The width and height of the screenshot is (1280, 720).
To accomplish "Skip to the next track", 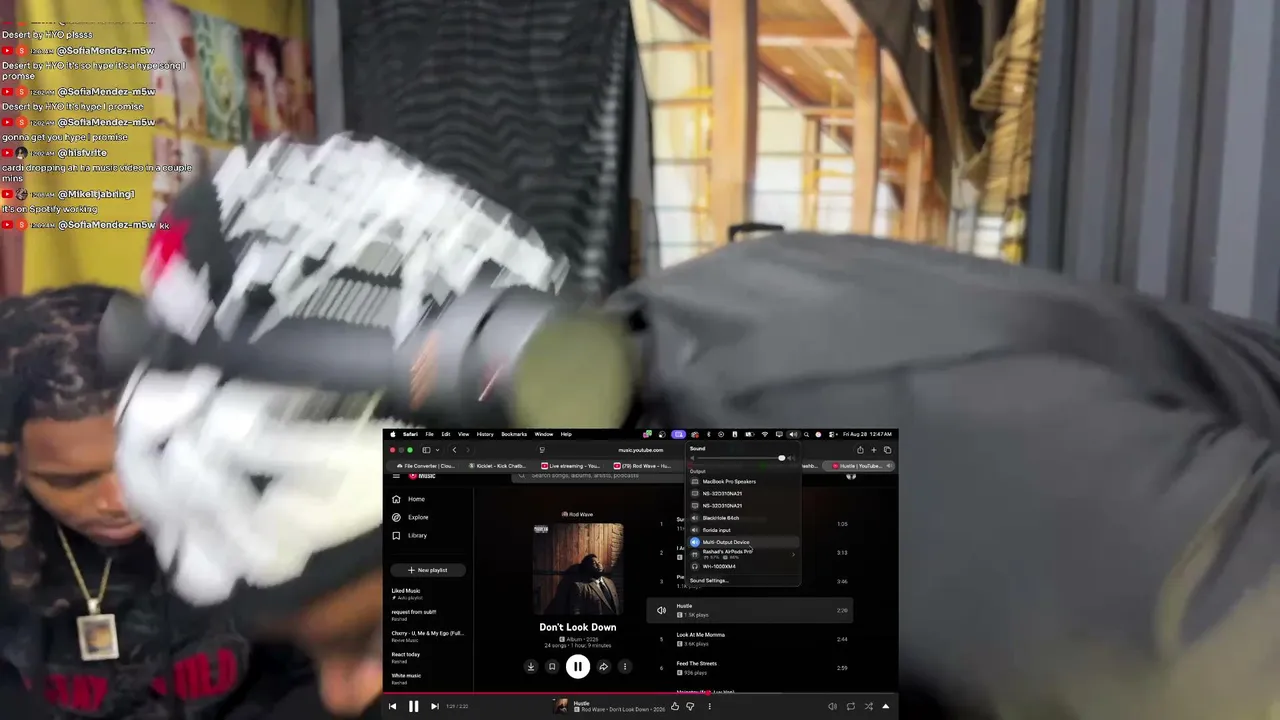I will 434,706.
